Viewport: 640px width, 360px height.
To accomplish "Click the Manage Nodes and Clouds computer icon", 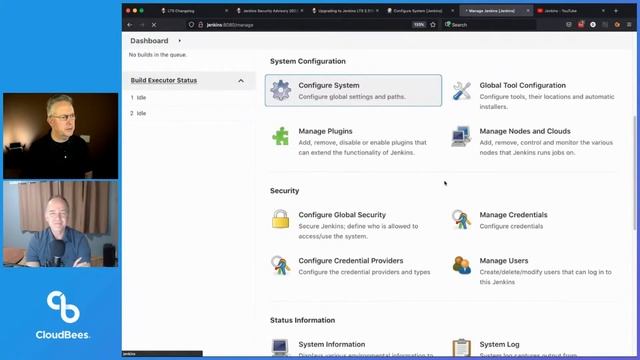I will 461,136.
